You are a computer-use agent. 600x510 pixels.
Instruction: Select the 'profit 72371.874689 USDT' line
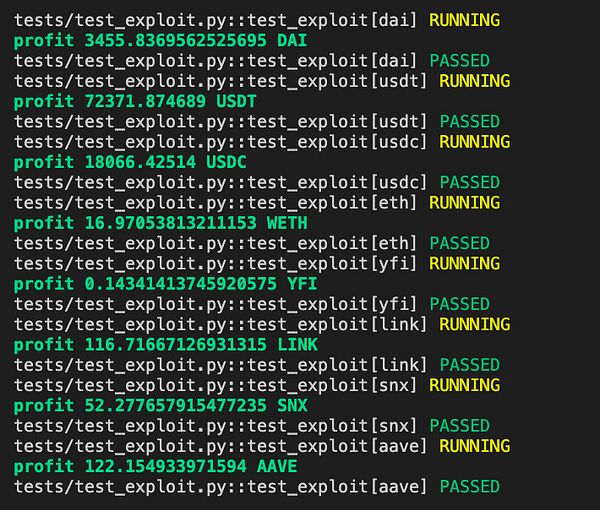click(135, 101)
